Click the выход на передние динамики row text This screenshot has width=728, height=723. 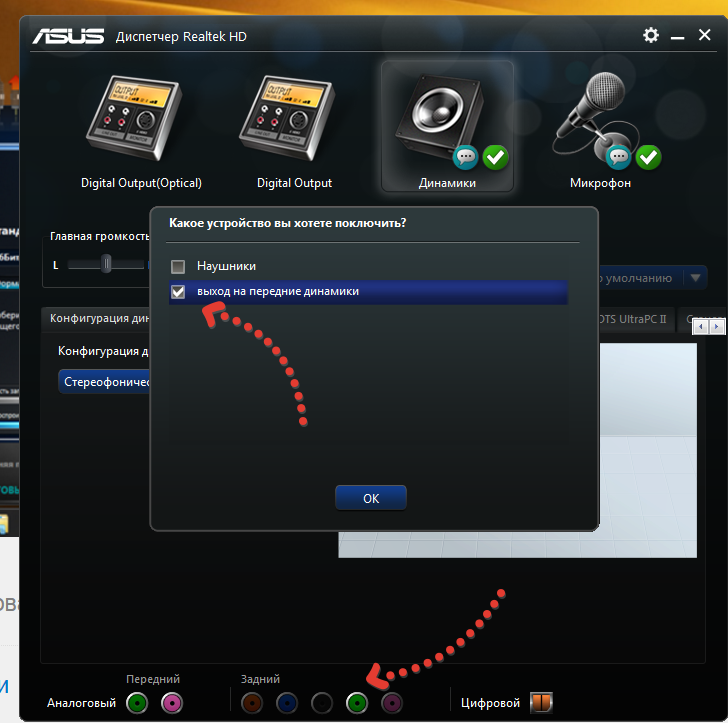pyautogui.click(x=278, y=291)
